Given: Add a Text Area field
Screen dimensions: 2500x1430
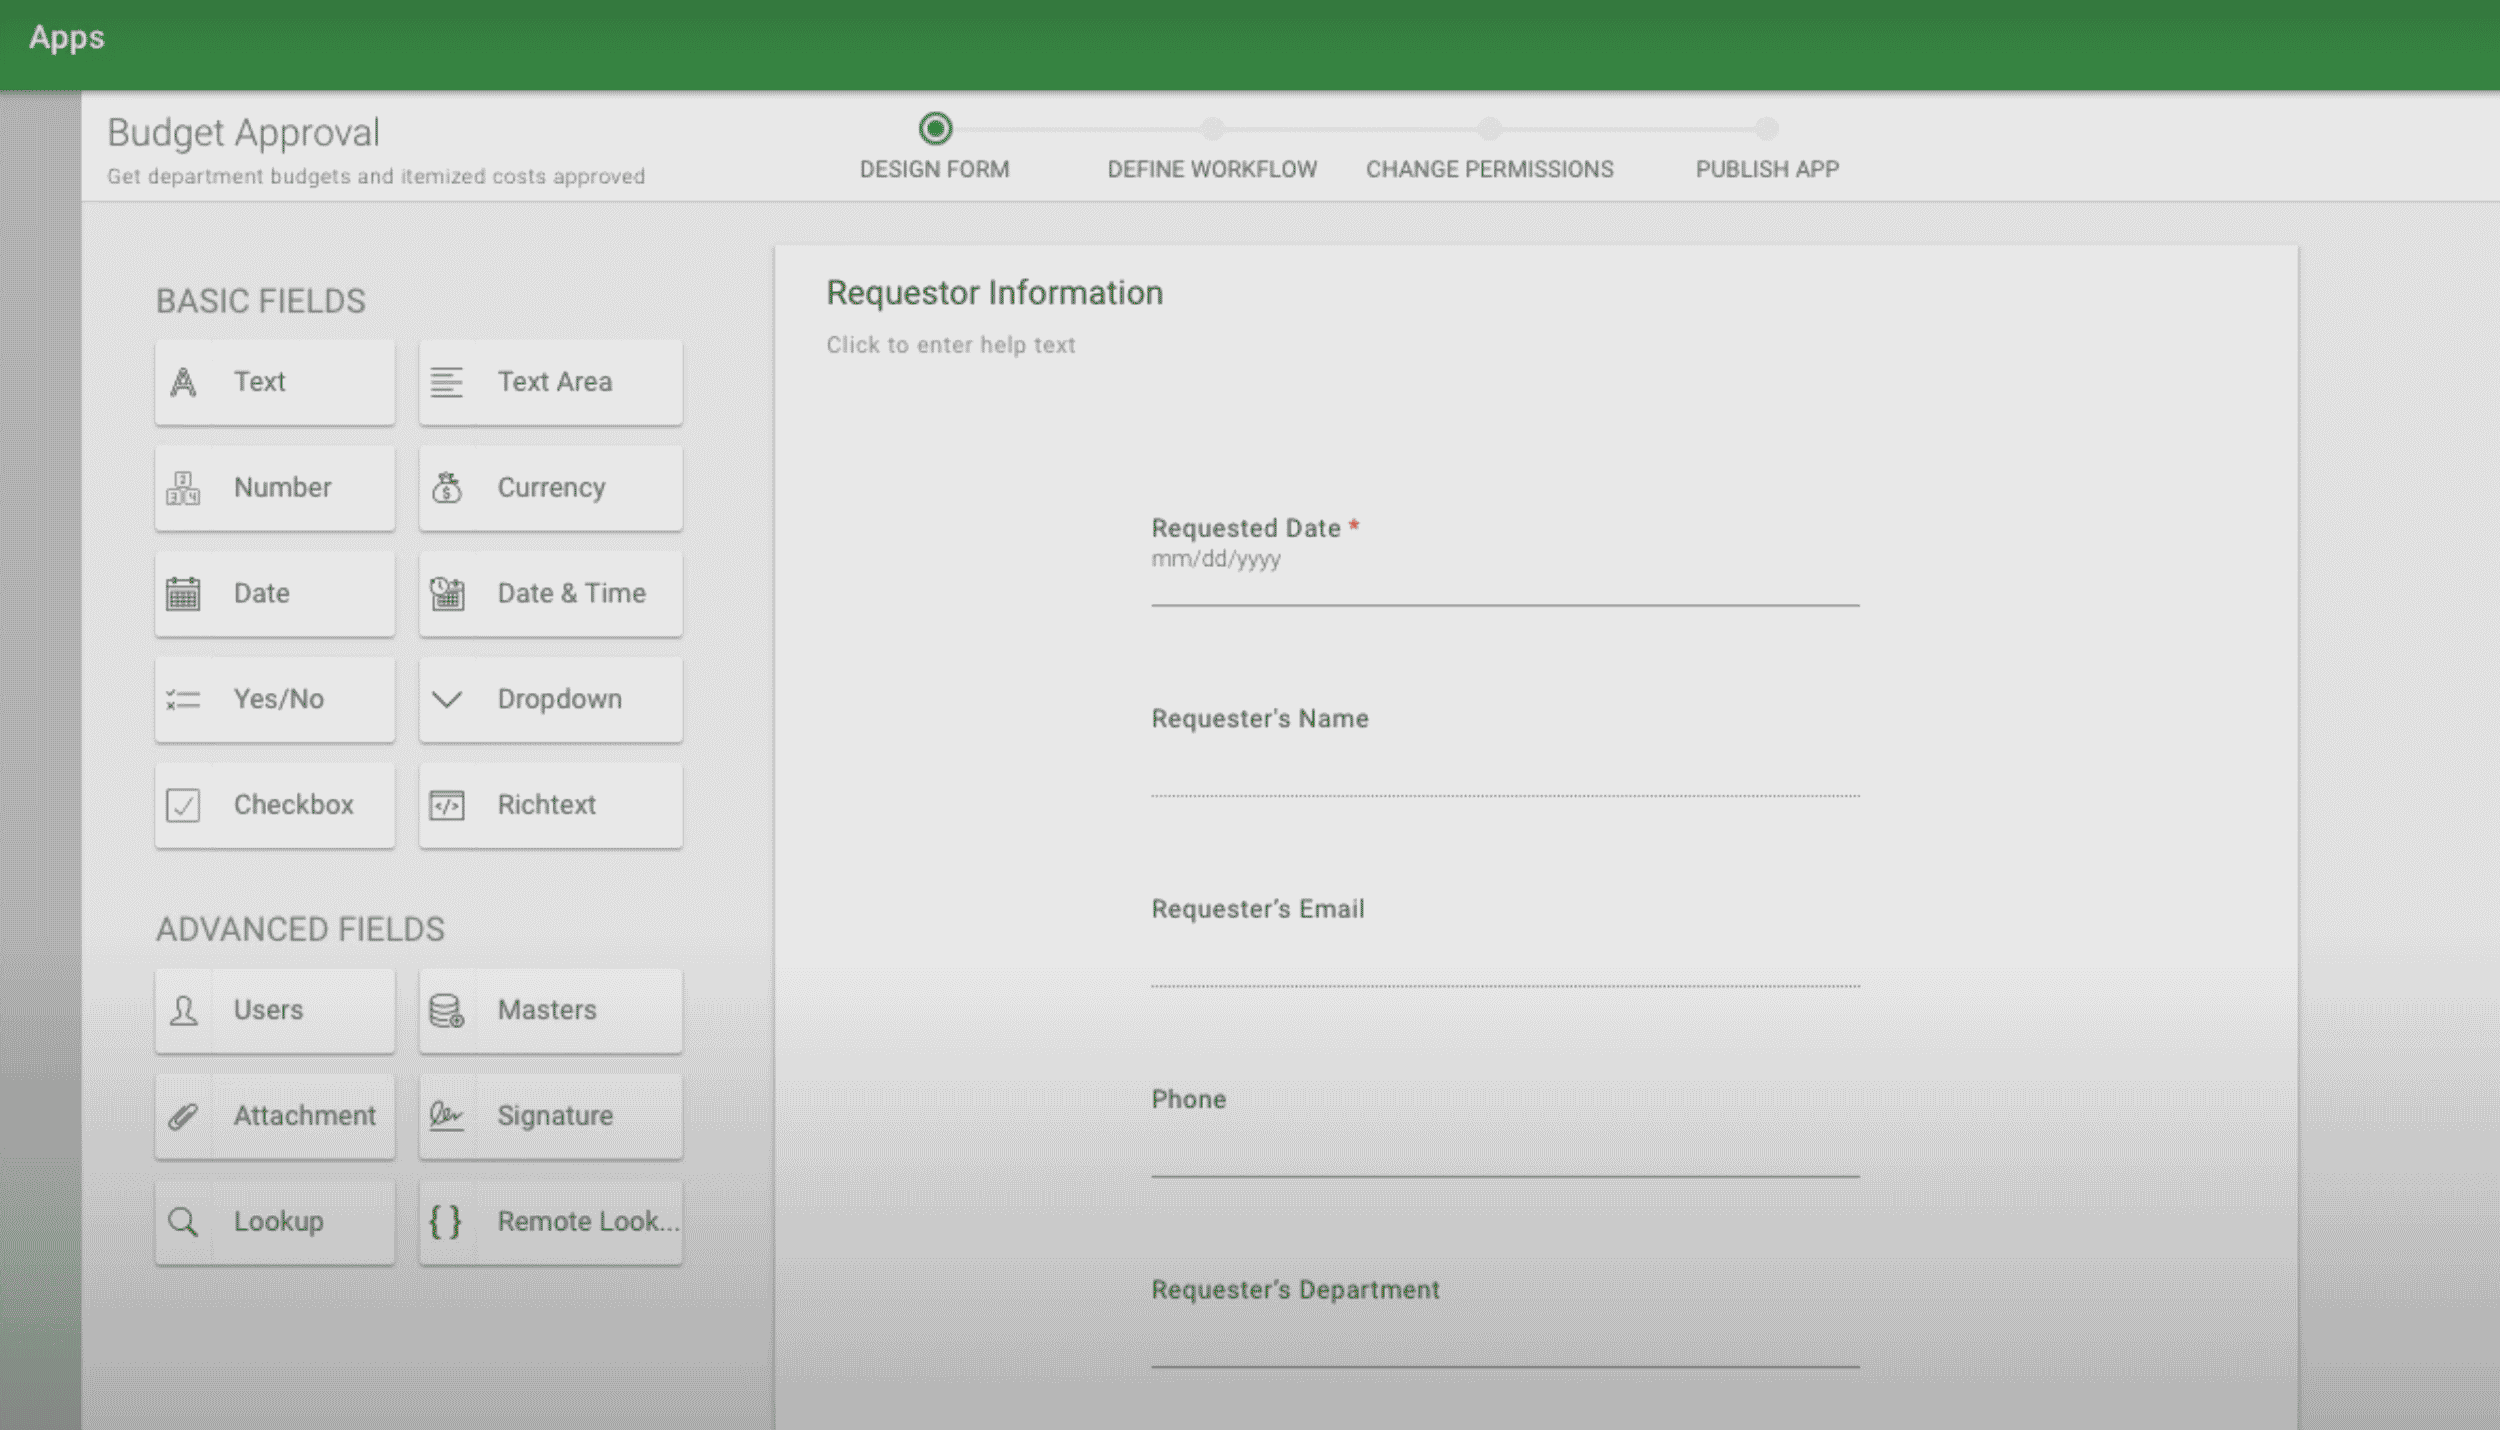Looking at the screenshot, I should [x=551, y=382].
